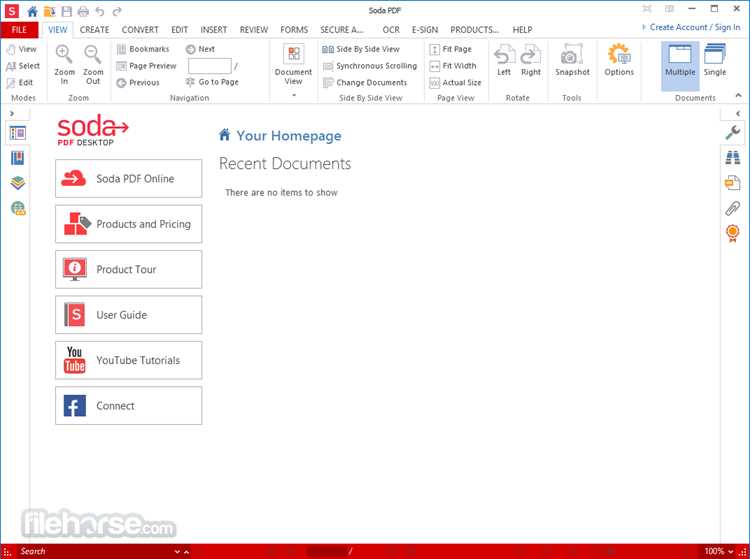The width and height of the screenshot is (750, 559).
Task: Click the globe icon in left sidebar
Action: point(18,208)
